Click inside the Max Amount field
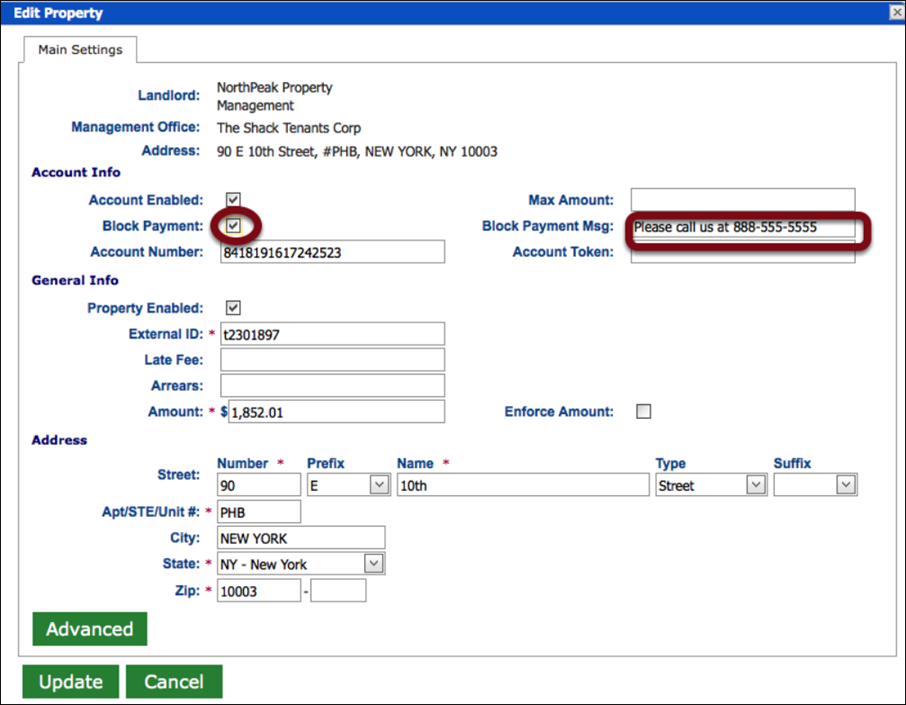Viewport: 906px width, 705px height. pyautogui.click(x=742, y=199)
